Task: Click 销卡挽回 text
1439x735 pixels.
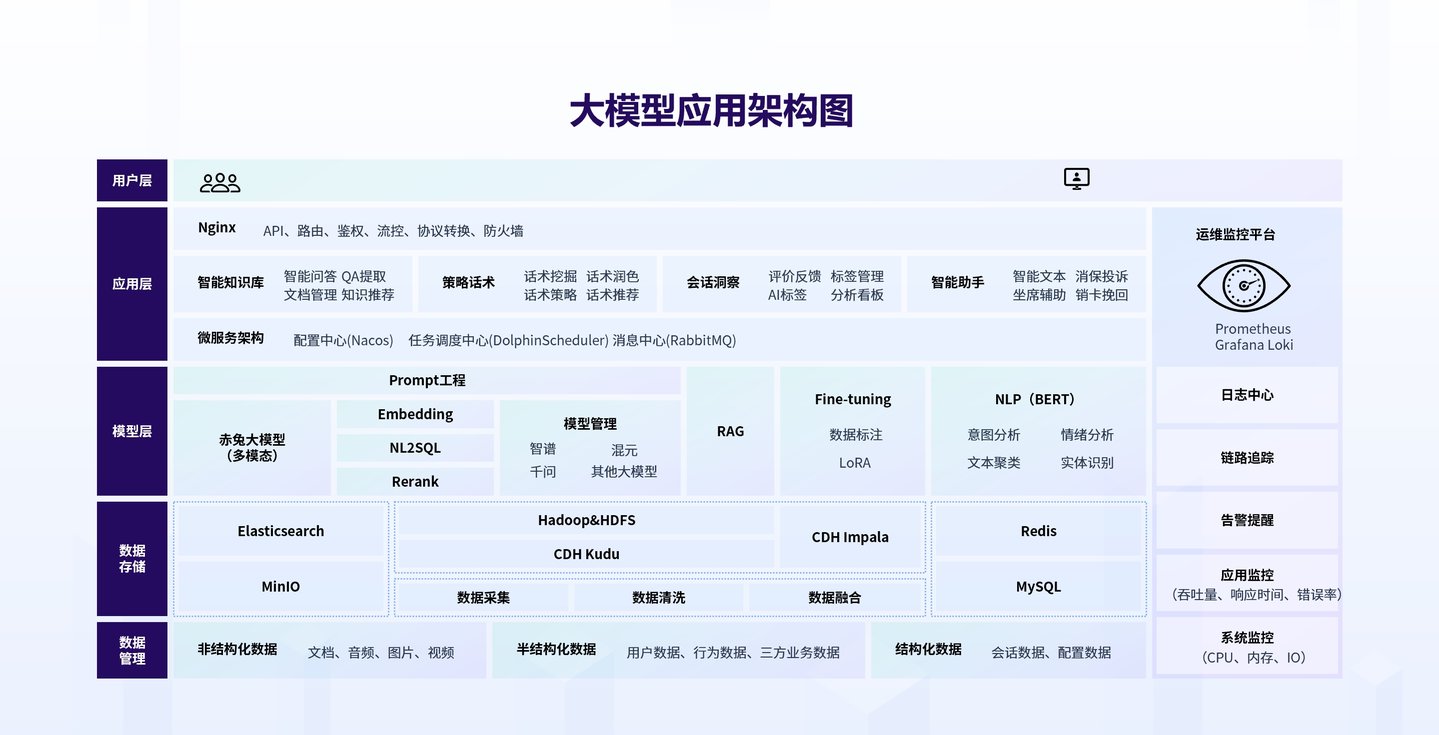Action: click(1102, 295)
